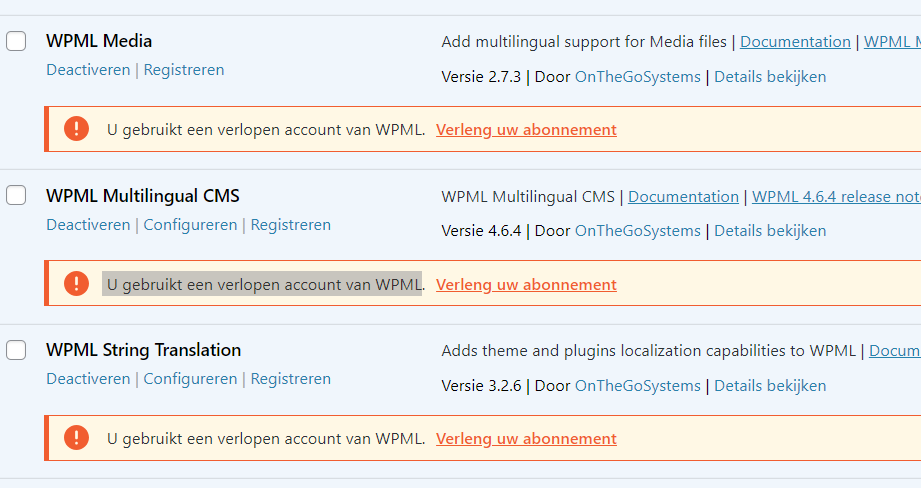Click Deactiveren under WPML Multilingual CMS
The width and height of the screenshot is (921, 488).
[88, 225]
